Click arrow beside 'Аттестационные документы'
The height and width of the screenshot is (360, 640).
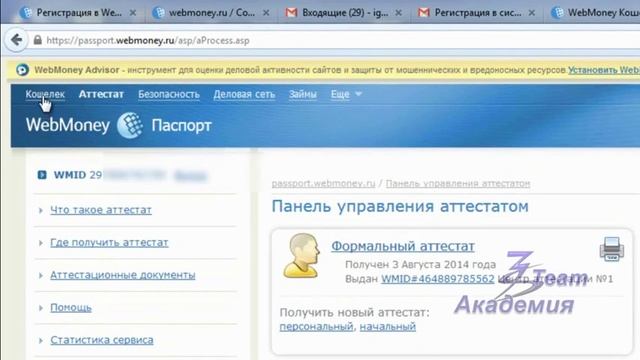[41, 276]
